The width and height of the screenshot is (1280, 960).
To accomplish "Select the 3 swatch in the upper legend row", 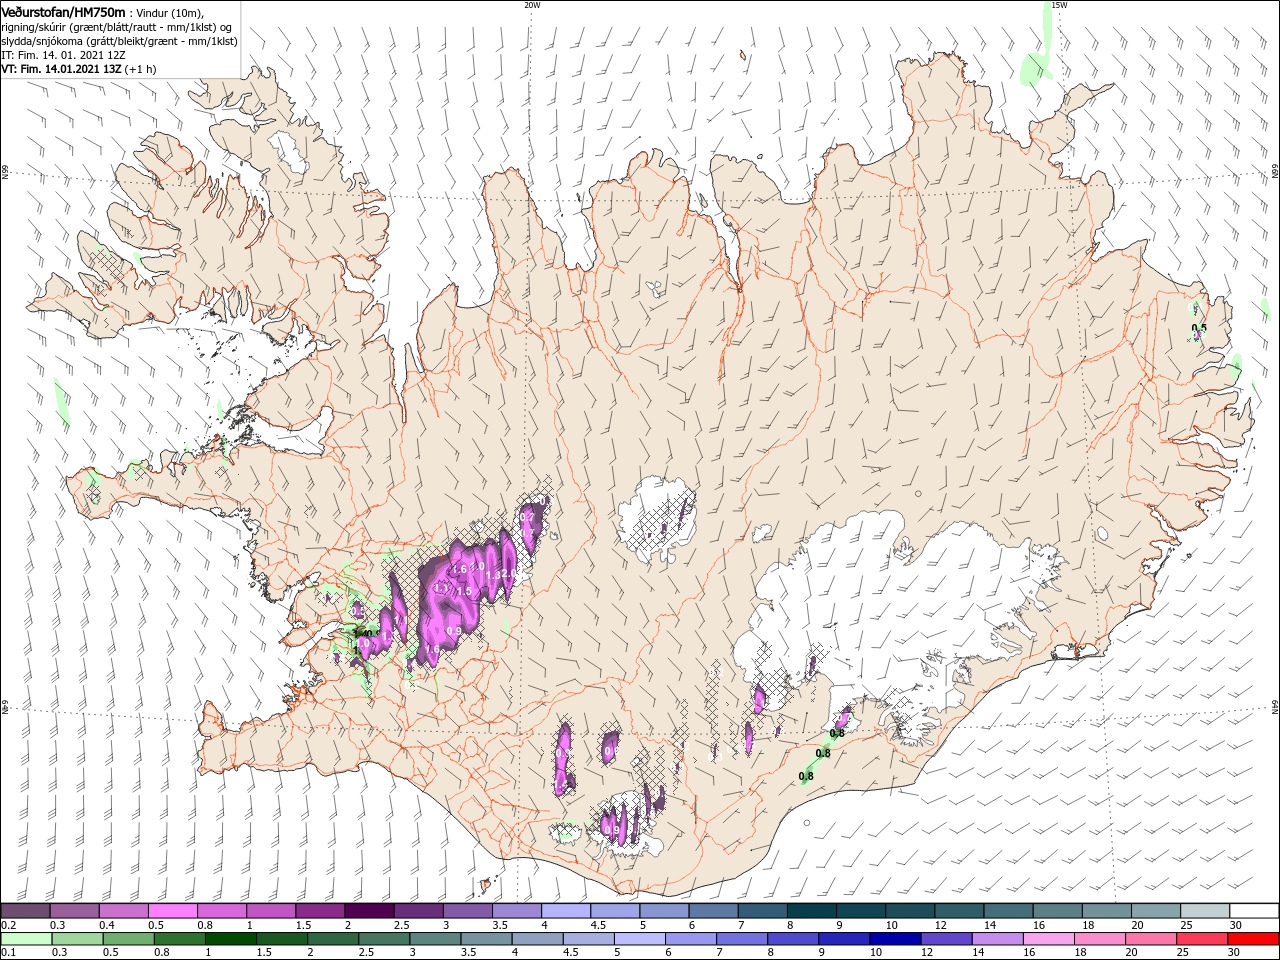I will [466, 911].
